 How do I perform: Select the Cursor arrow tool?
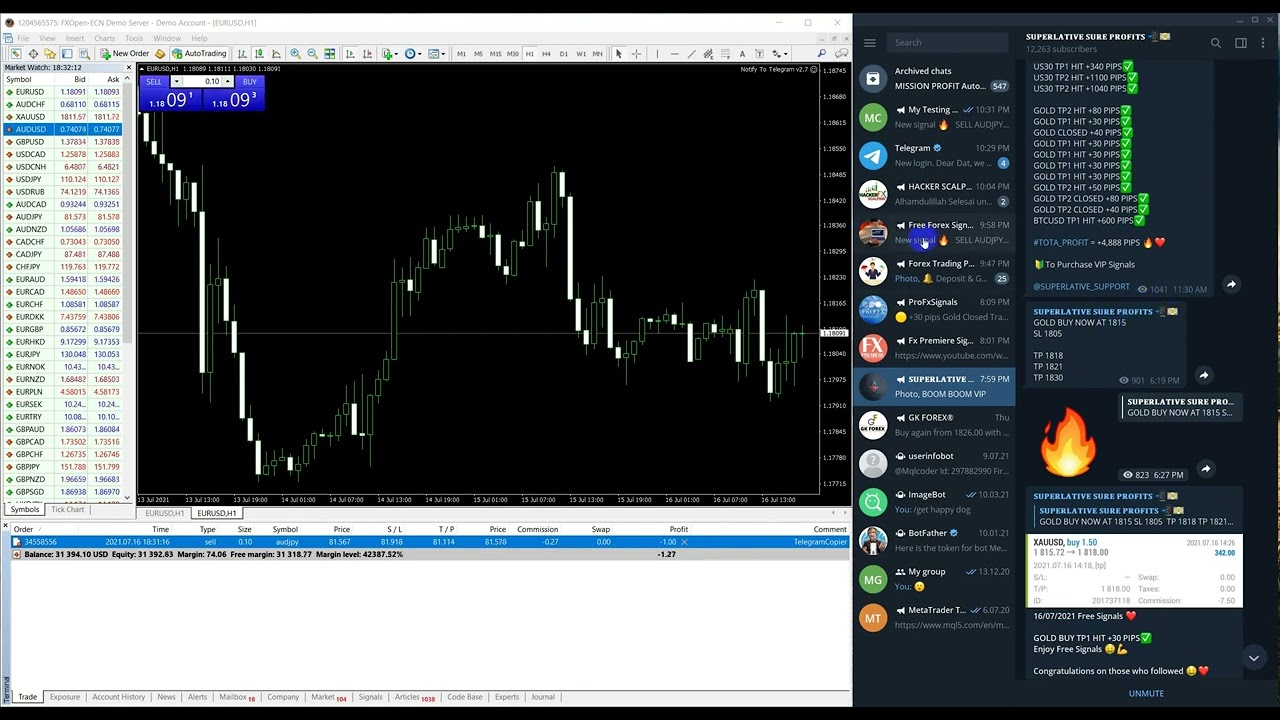619,53
